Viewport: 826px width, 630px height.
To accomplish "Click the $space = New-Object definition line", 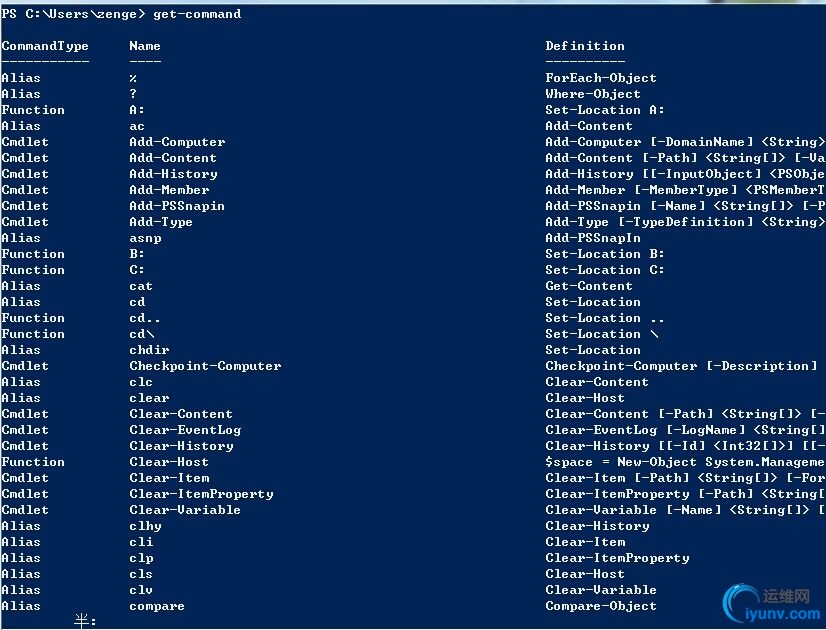I will click(x=685, y=462).
